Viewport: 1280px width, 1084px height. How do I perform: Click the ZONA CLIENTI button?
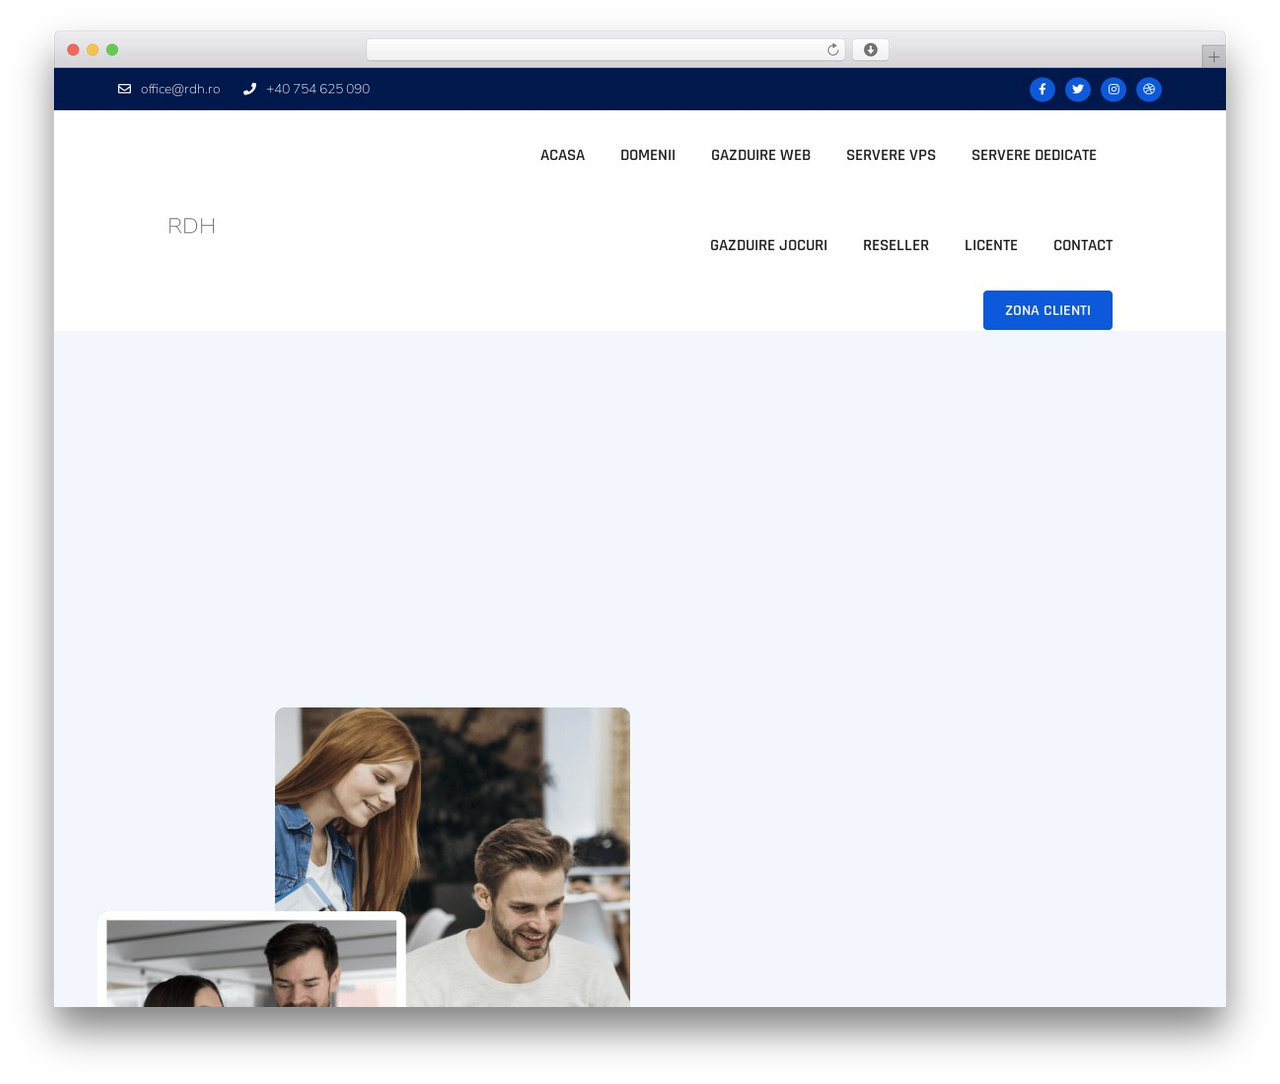click(1048, 310)
